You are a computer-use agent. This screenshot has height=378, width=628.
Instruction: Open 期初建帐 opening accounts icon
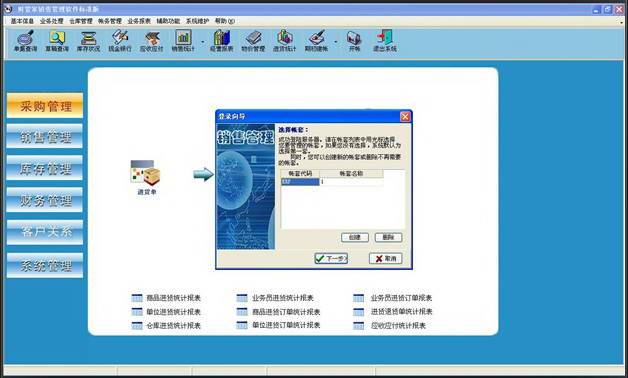coord(316,41)
